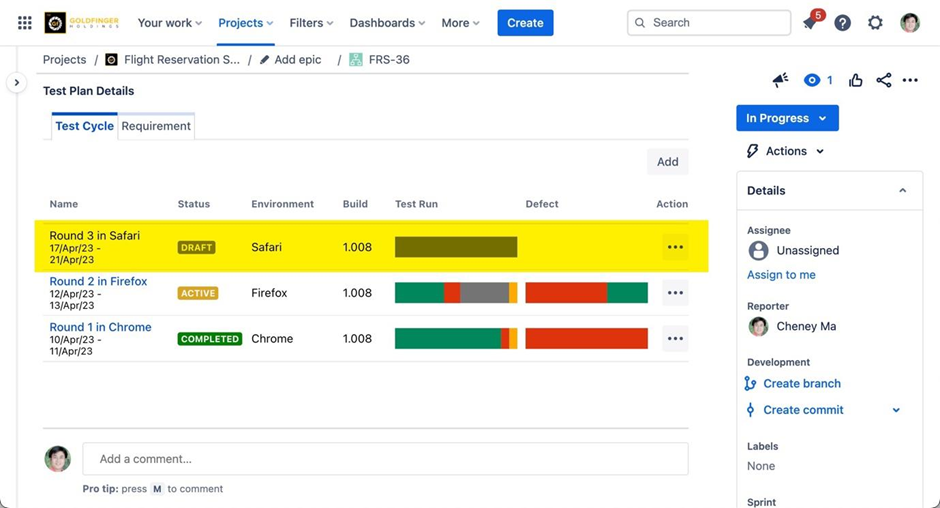
Task: Open the Dashboards menu
Action: pos(388,23)
